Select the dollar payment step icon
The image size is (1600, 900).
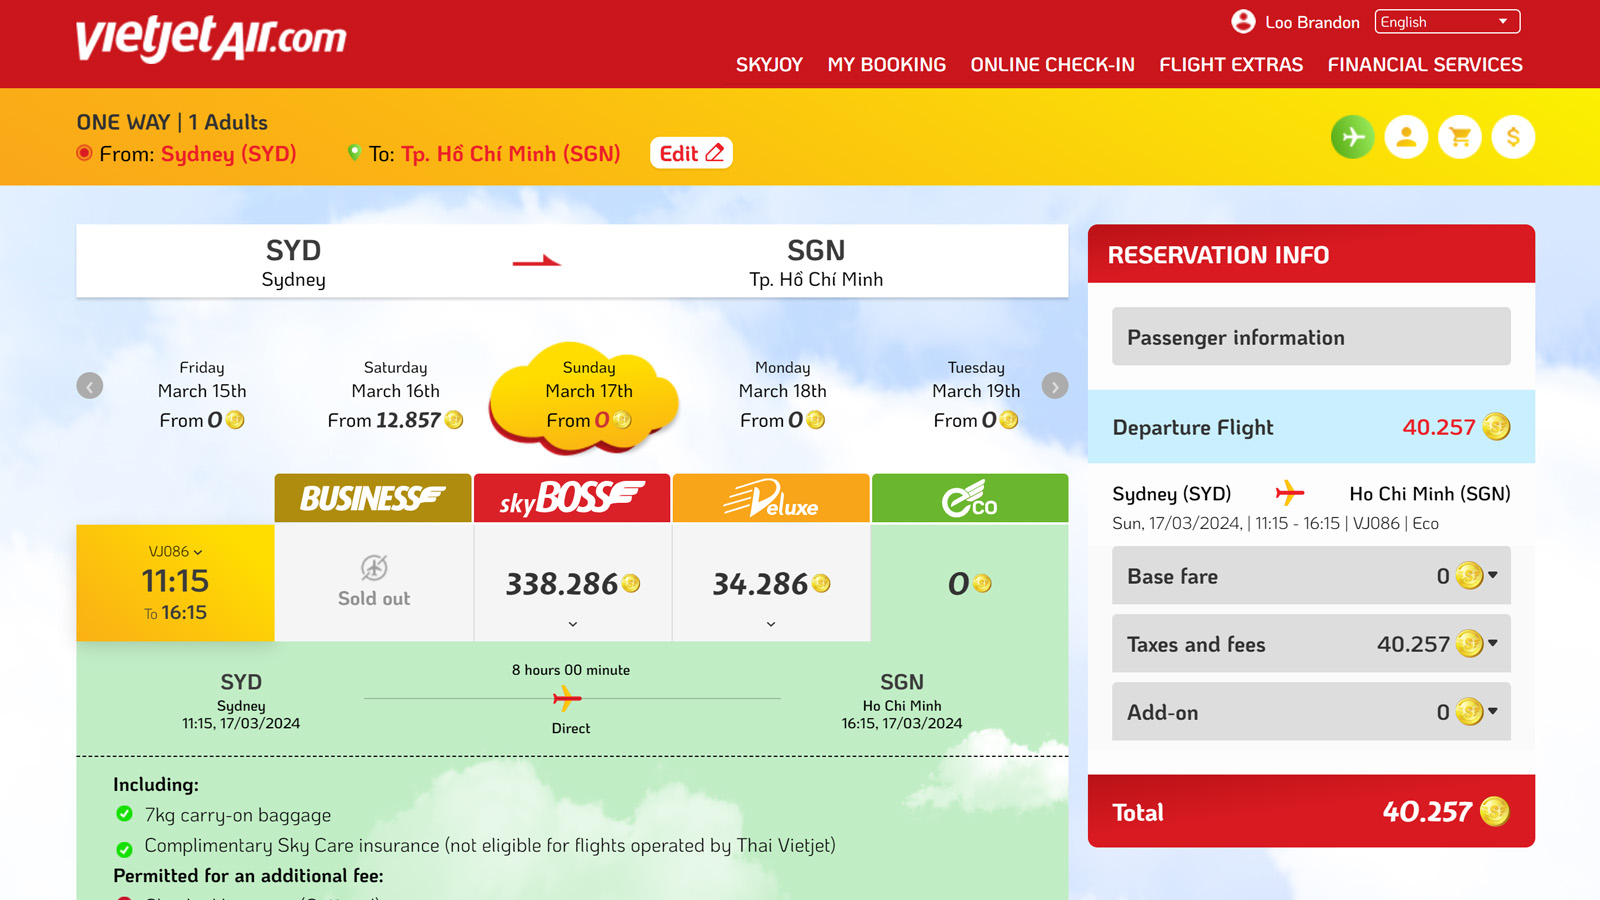pyautogui.click(x=1513, y=137)
